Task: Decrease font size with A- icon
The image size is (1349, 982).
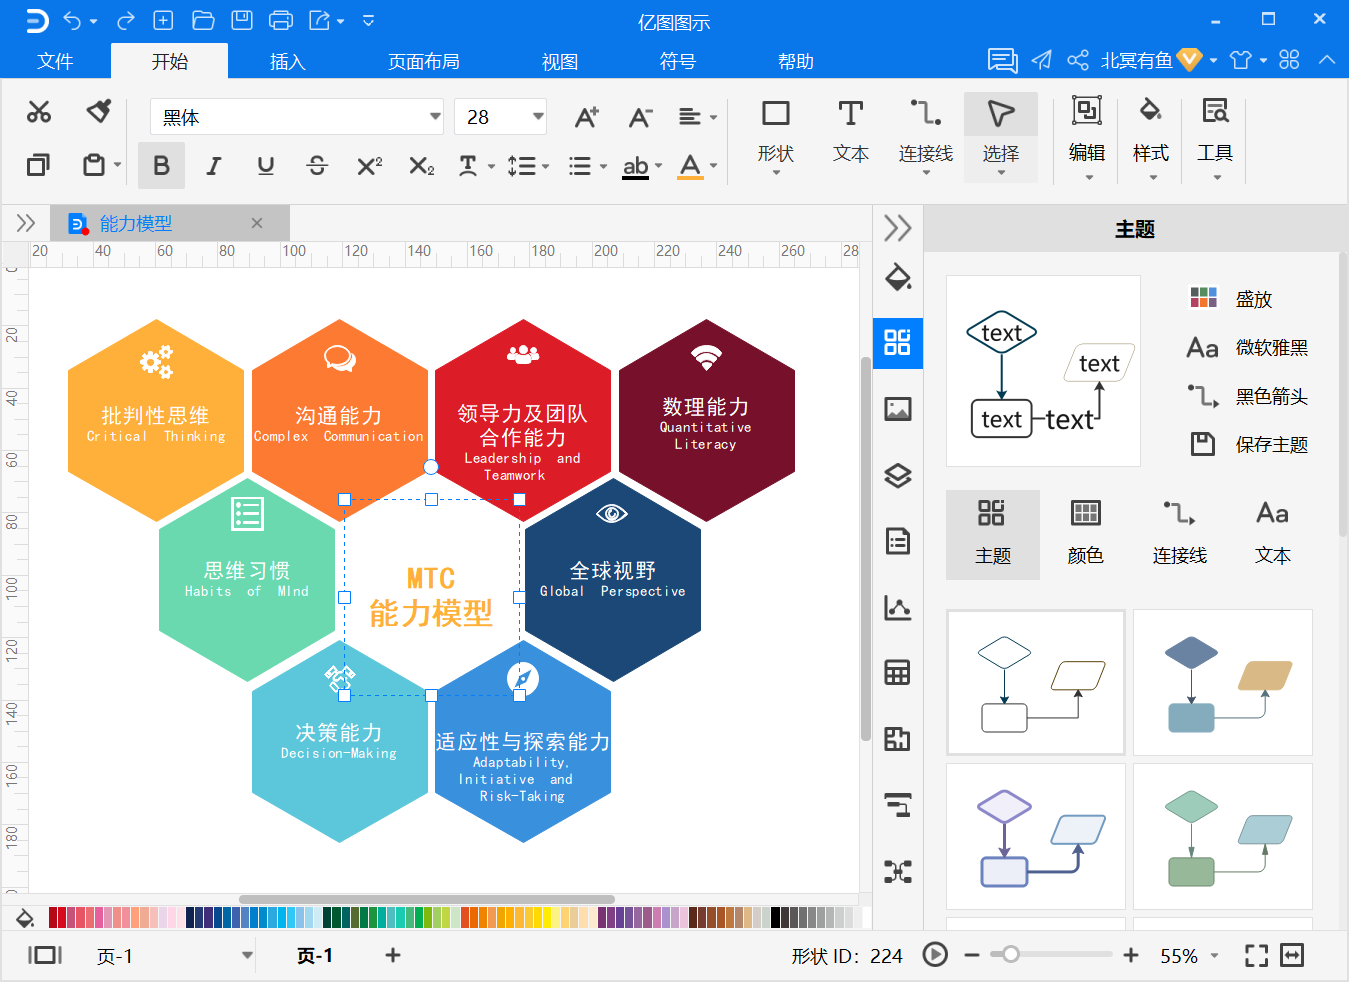Action: [x=640, y=117]
